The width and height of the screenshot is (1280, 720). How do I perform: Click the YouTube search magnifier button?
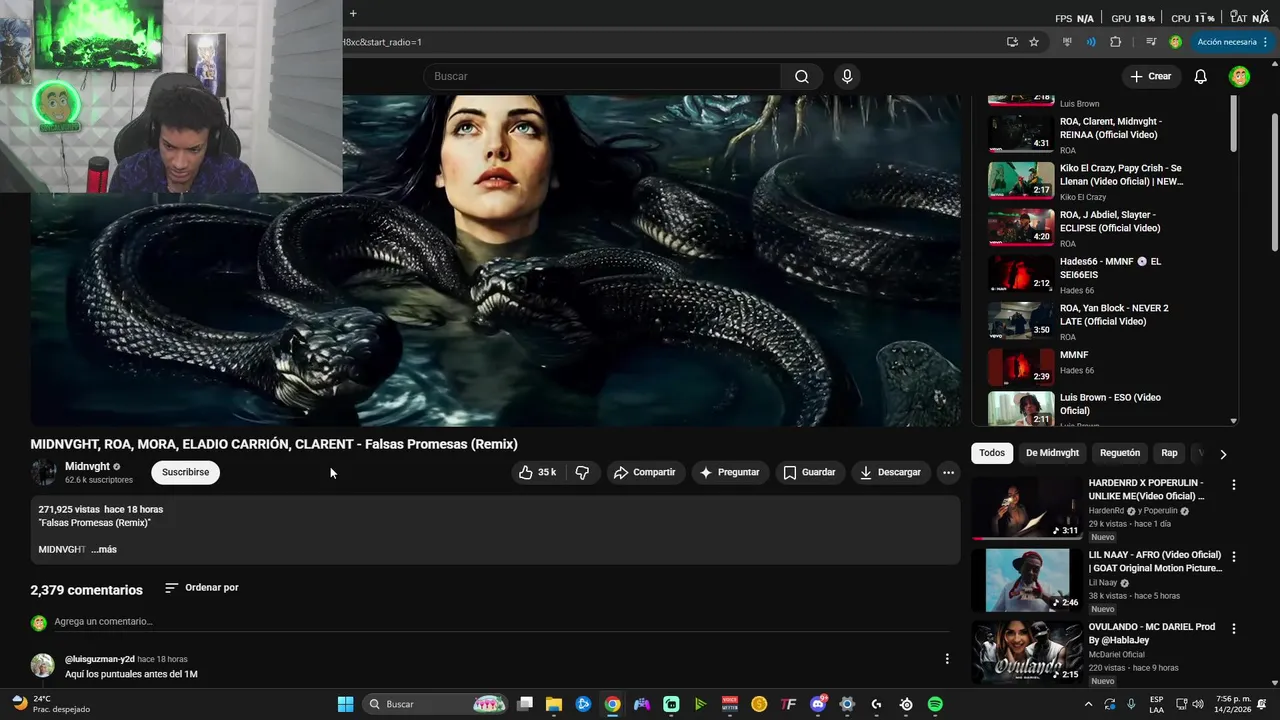tap(801, 76)
